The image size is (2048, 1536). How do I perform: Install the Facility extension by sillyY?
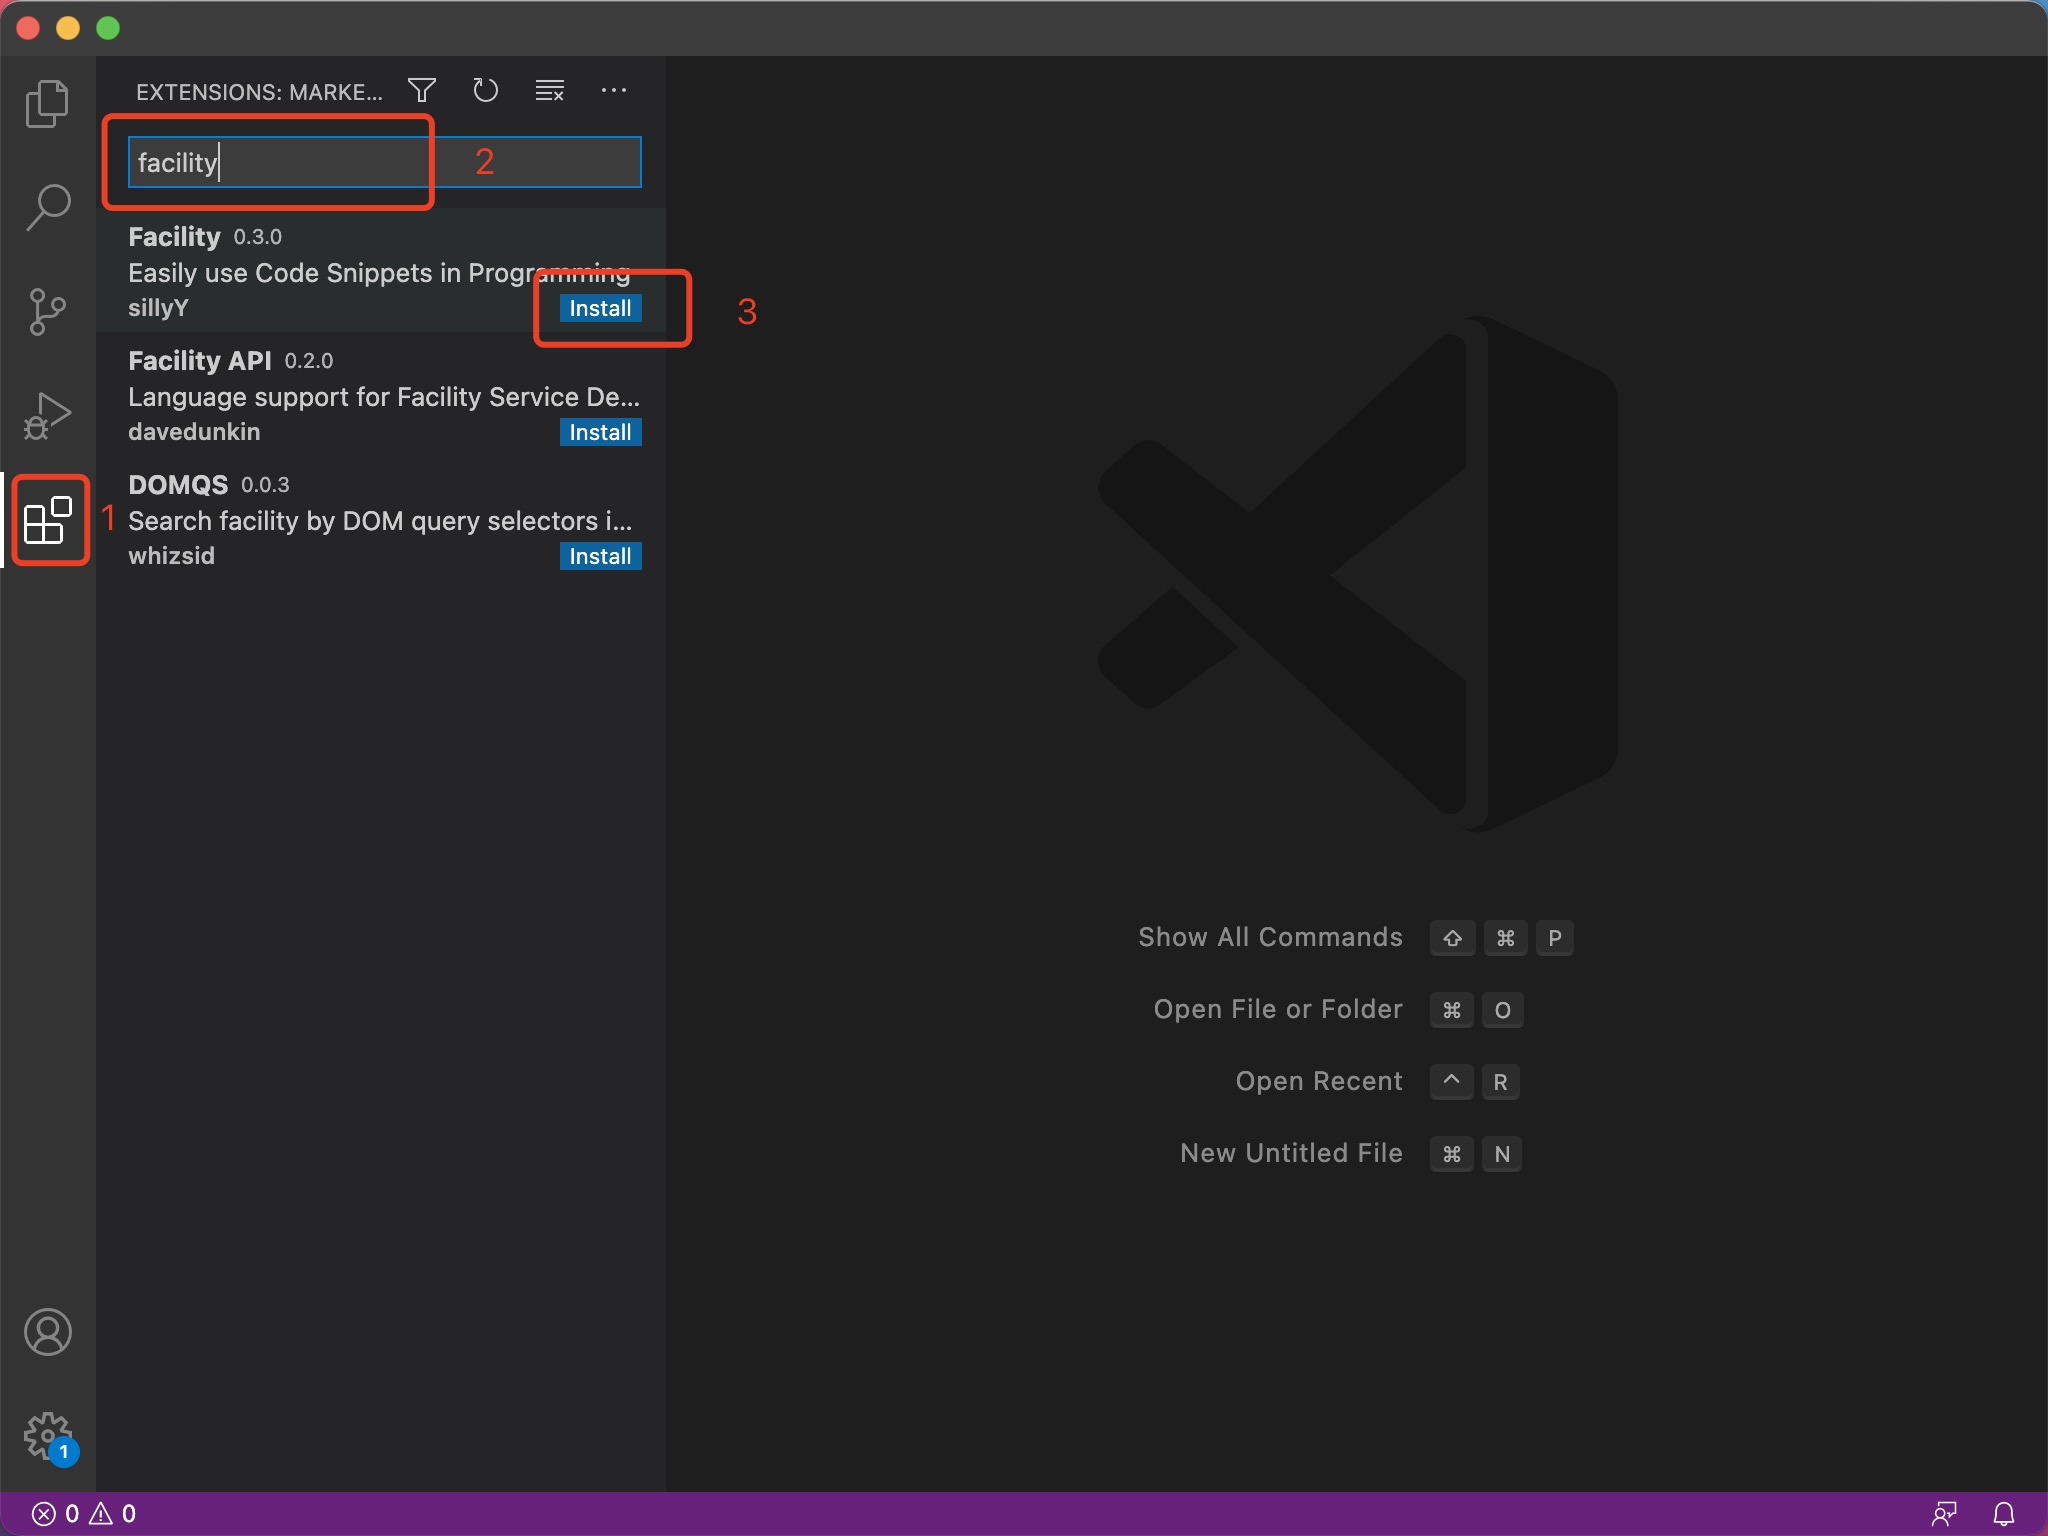click(x=600, y=308)
